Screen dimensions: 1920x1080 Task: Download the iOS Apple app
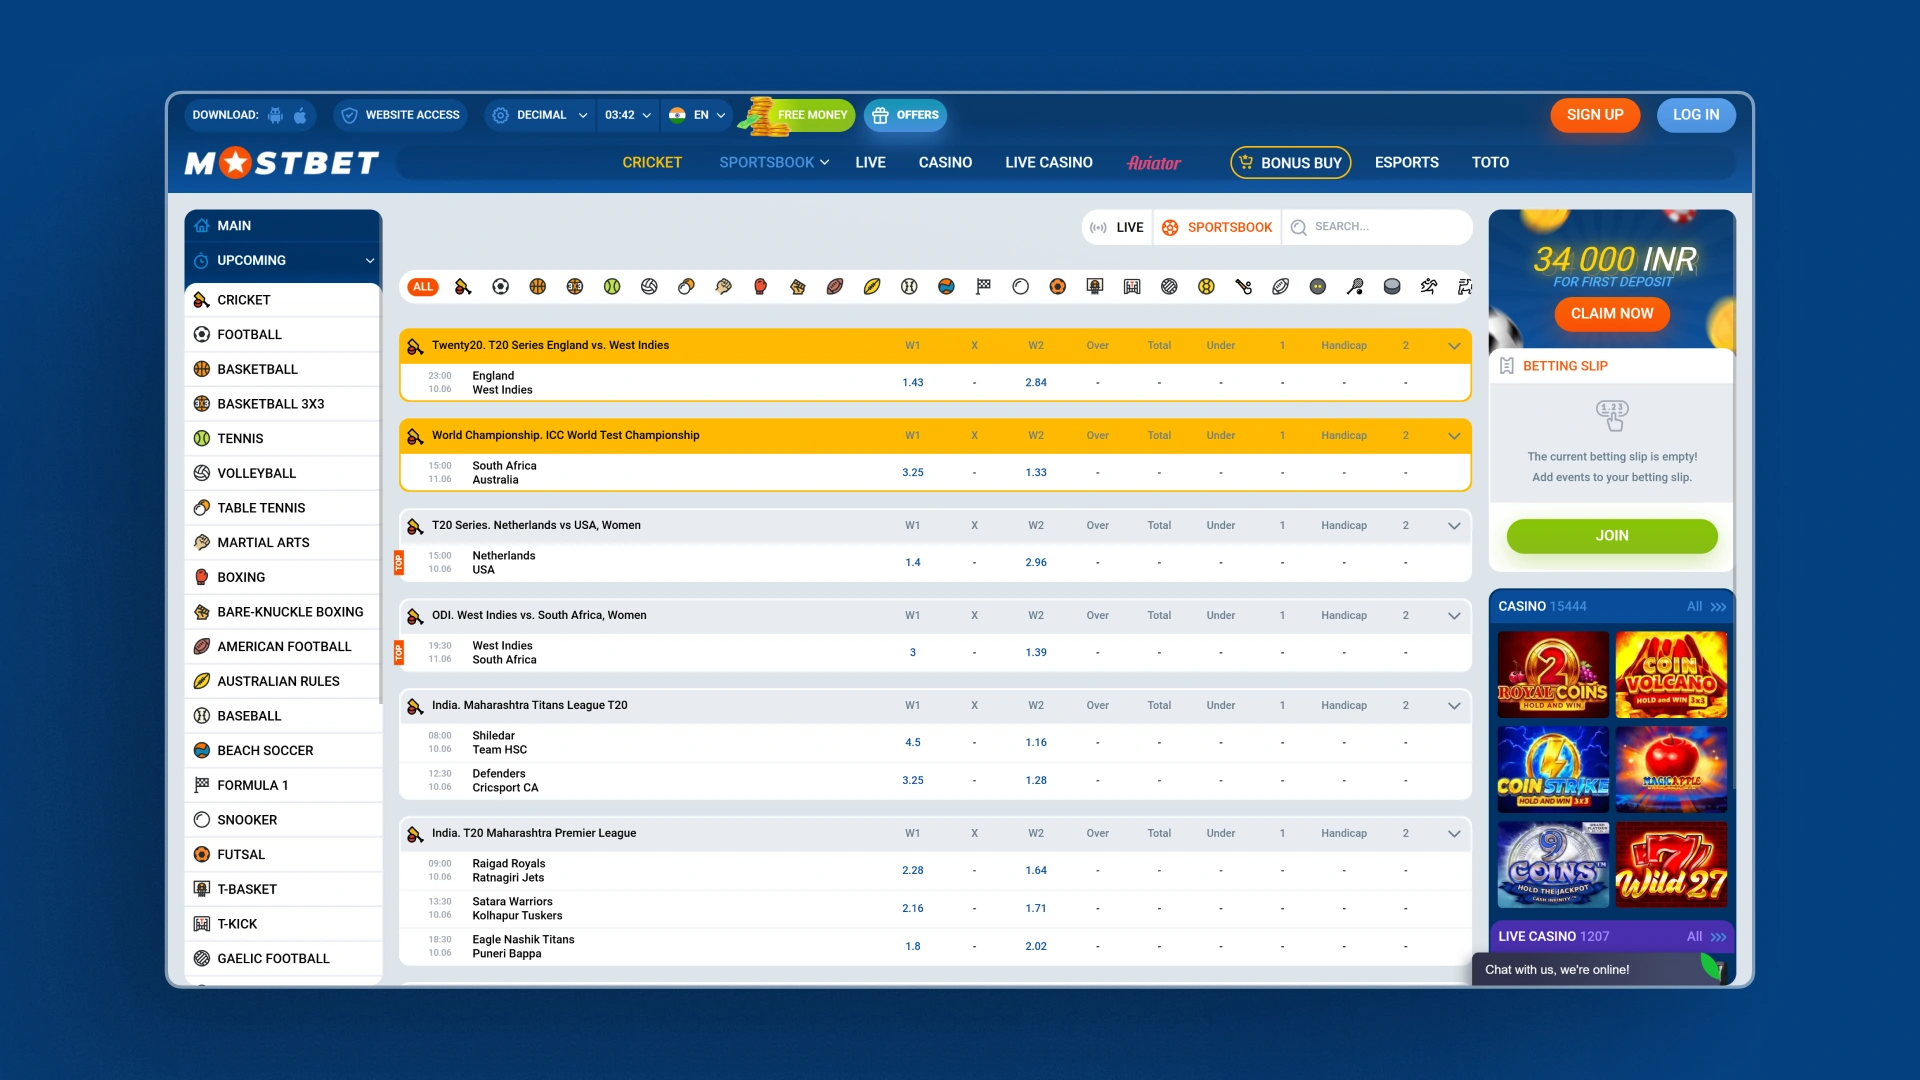coord(300,115)
